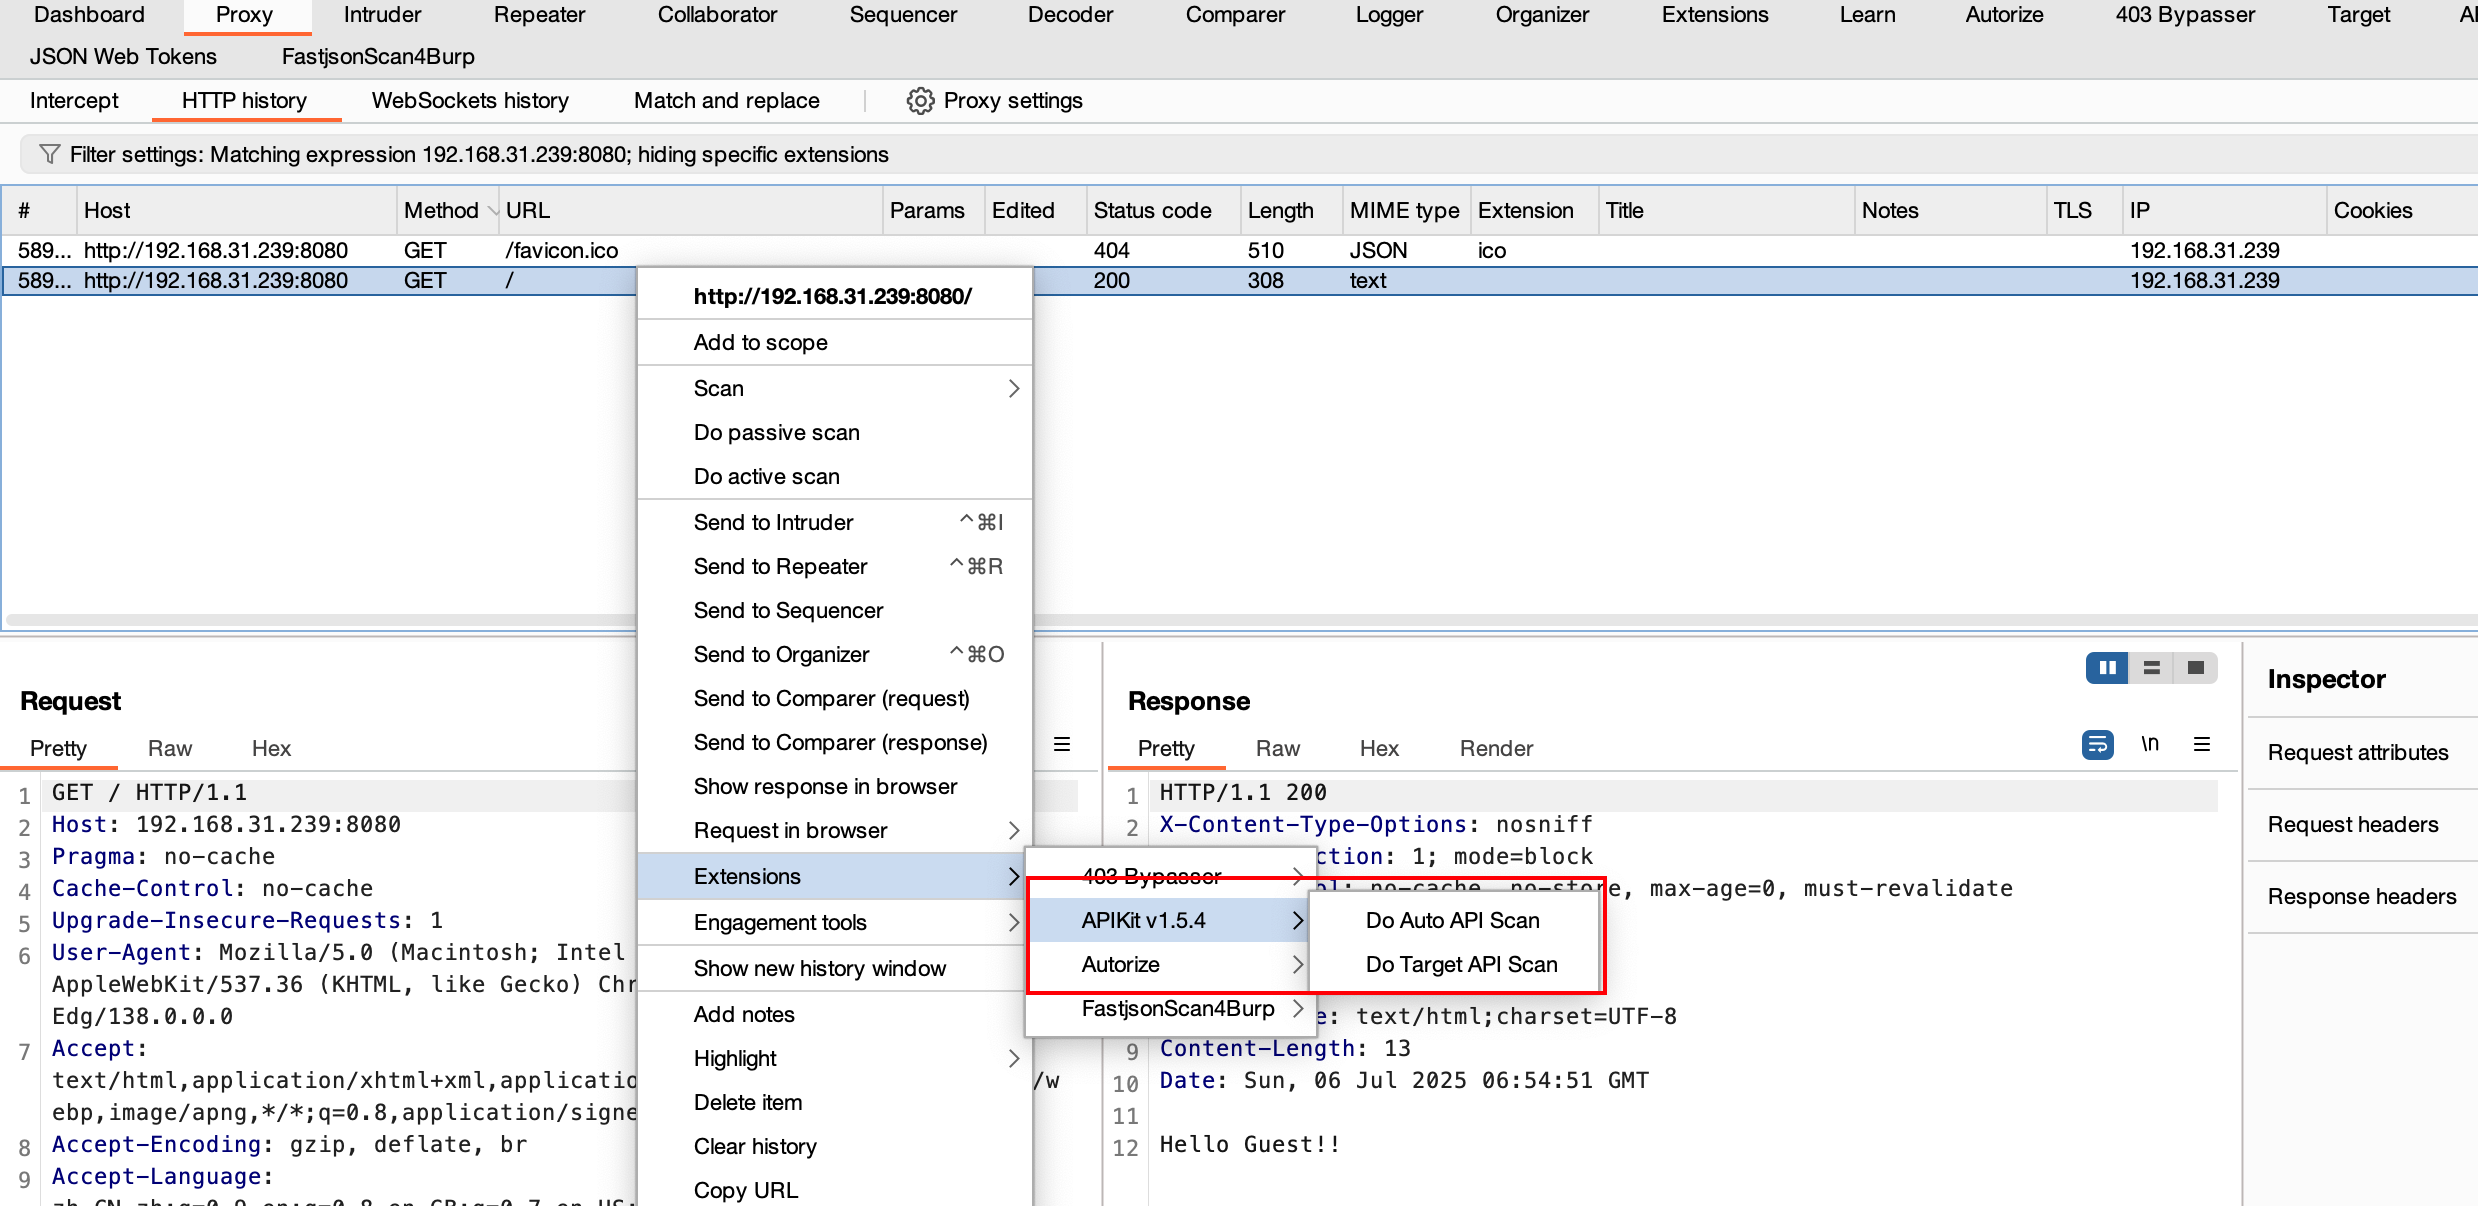
Task: Open the Repeater main tab
Action: pos(539,15)
